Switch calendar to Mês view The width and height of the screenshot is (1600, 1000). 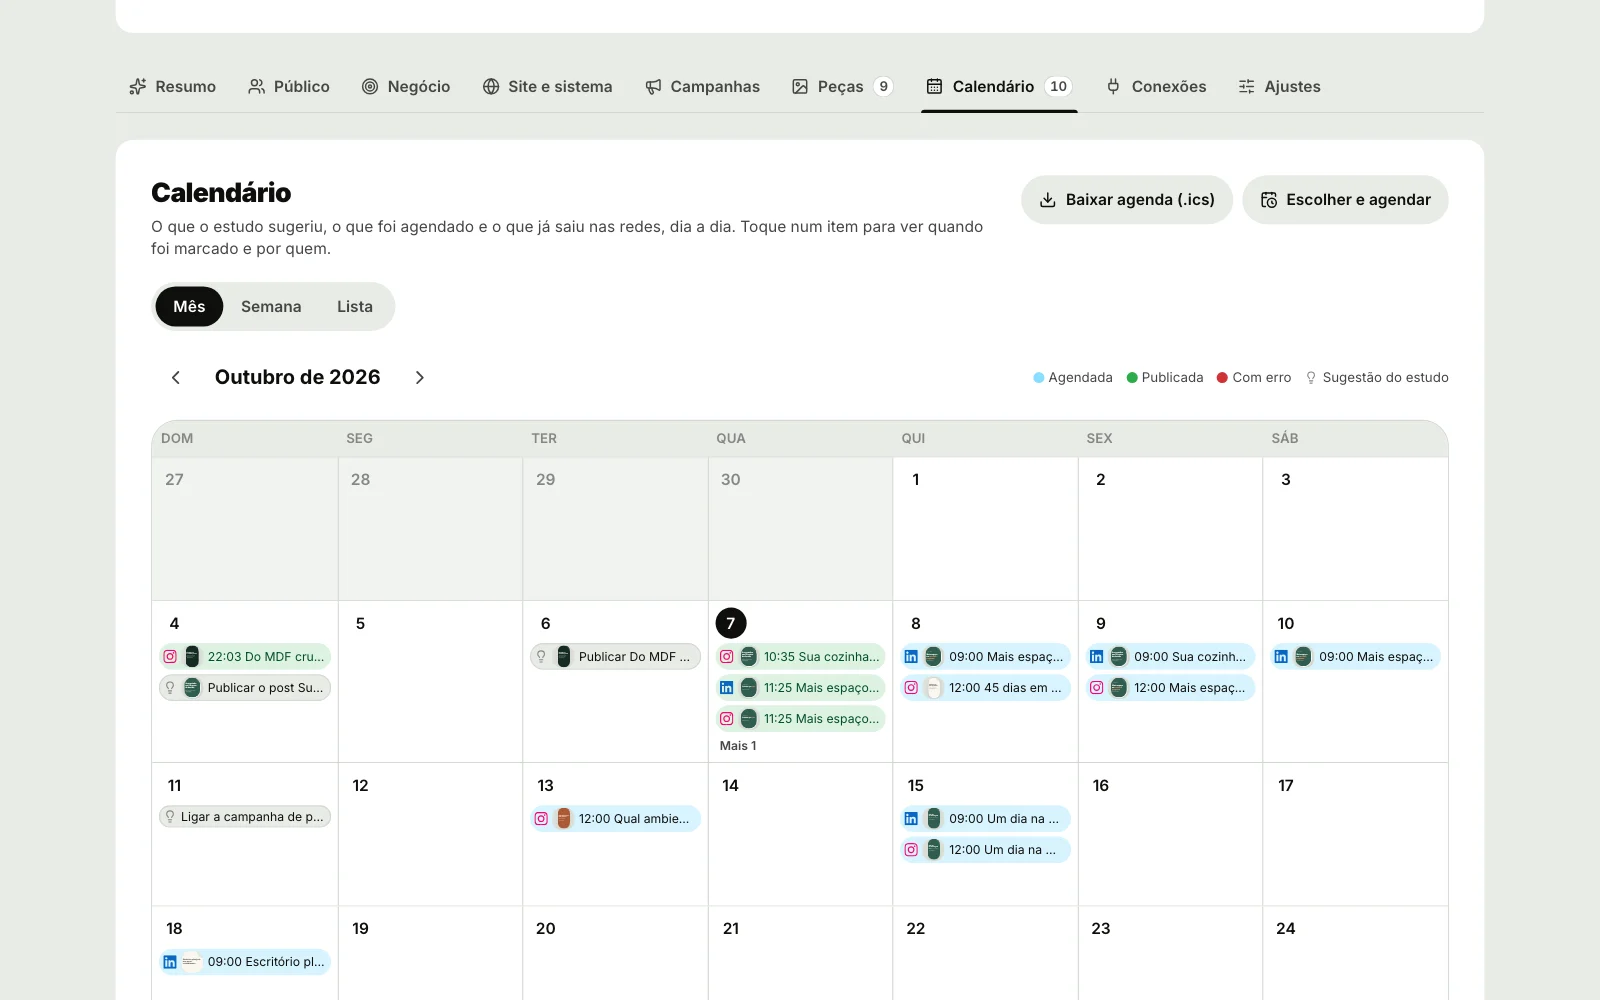point(189,307)
